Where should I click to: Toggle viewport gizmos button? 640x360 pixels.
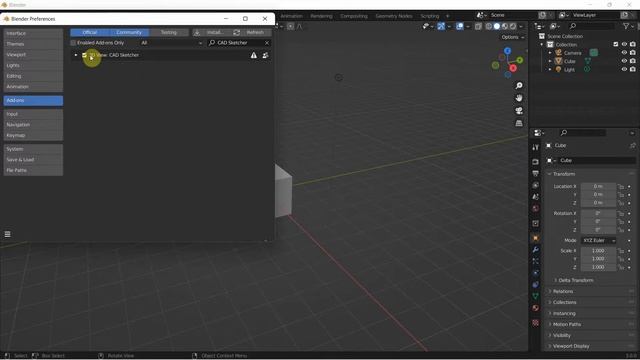(x=441, y=26)
